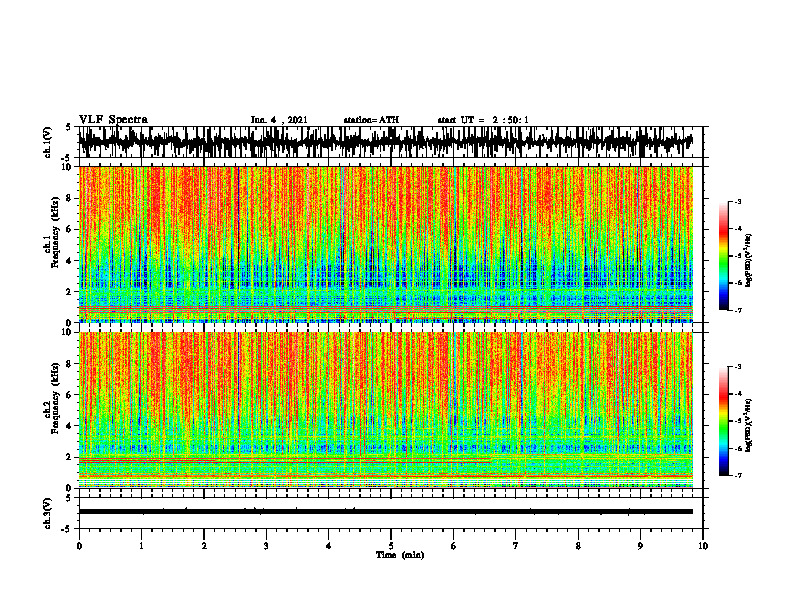
Task: Click the ch.1 spectrogram plot area
Action: (x=385, y=244)
